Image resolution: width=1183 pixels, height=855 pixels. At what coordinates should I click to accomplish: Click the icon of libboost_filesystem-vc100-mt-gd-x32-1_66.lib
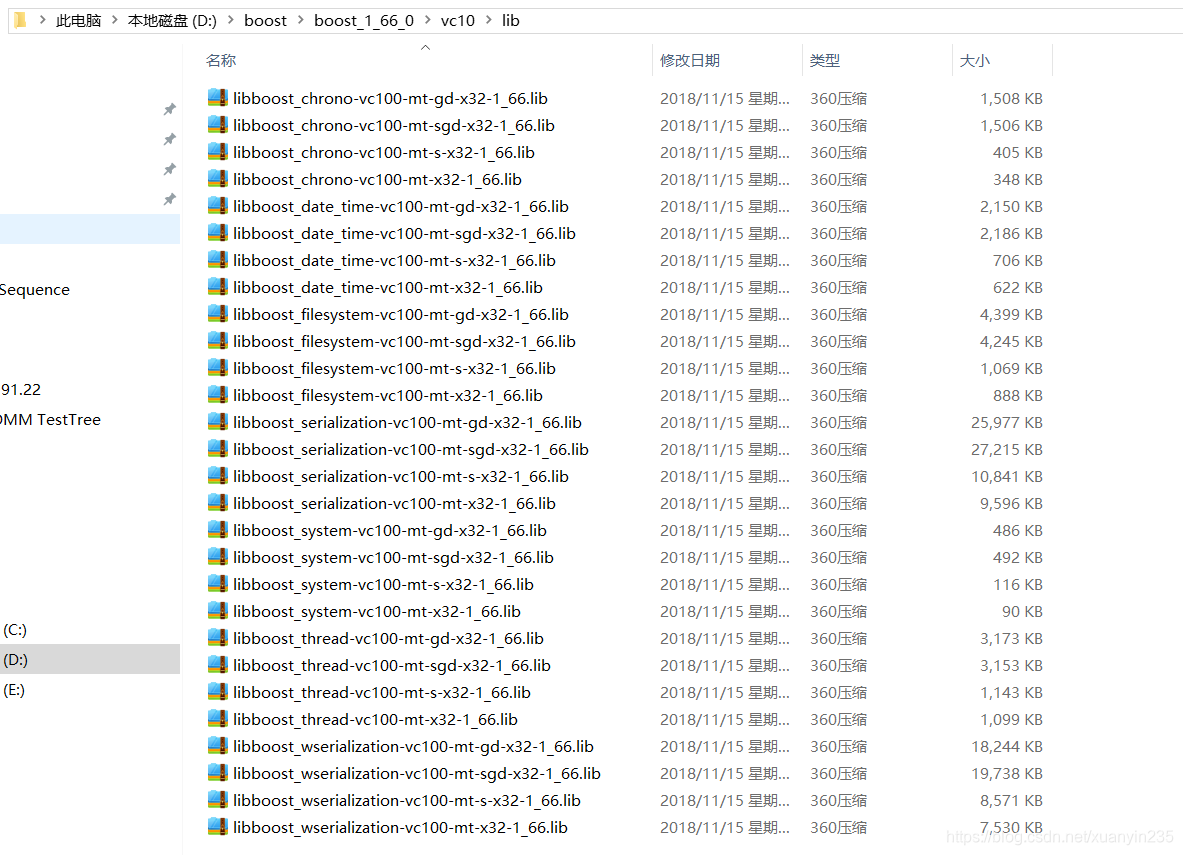(x=217, y=314)
